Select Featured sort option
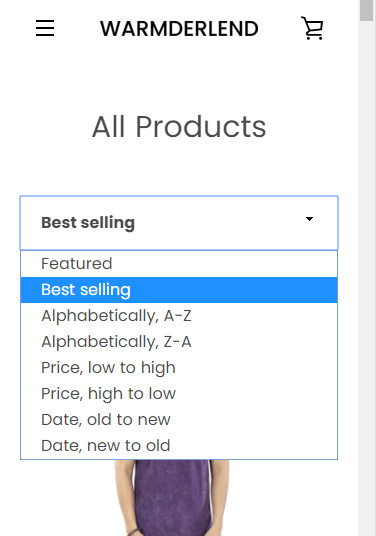 point(179,264)
